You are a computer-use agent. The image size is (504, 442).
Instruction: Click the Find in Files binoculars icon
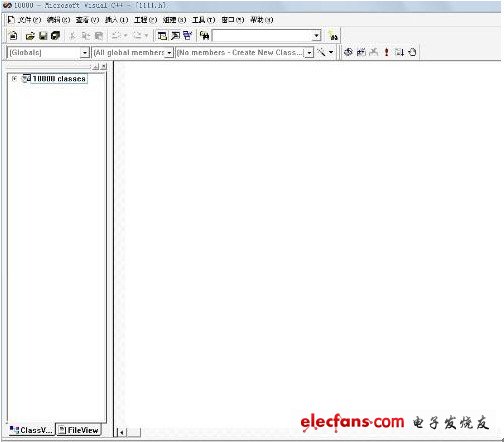tap(205, 35)
